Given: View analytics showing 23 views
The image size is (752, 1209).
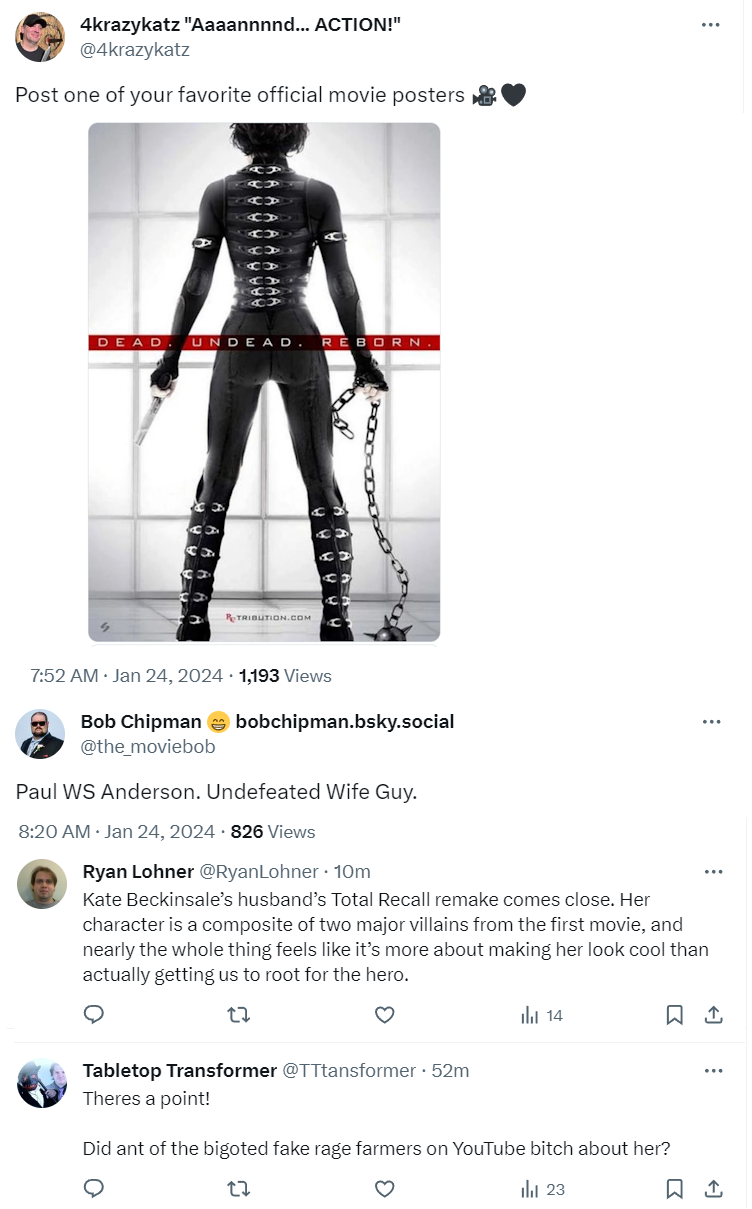Looking at the screenshot, I should tap(543, 1189).
